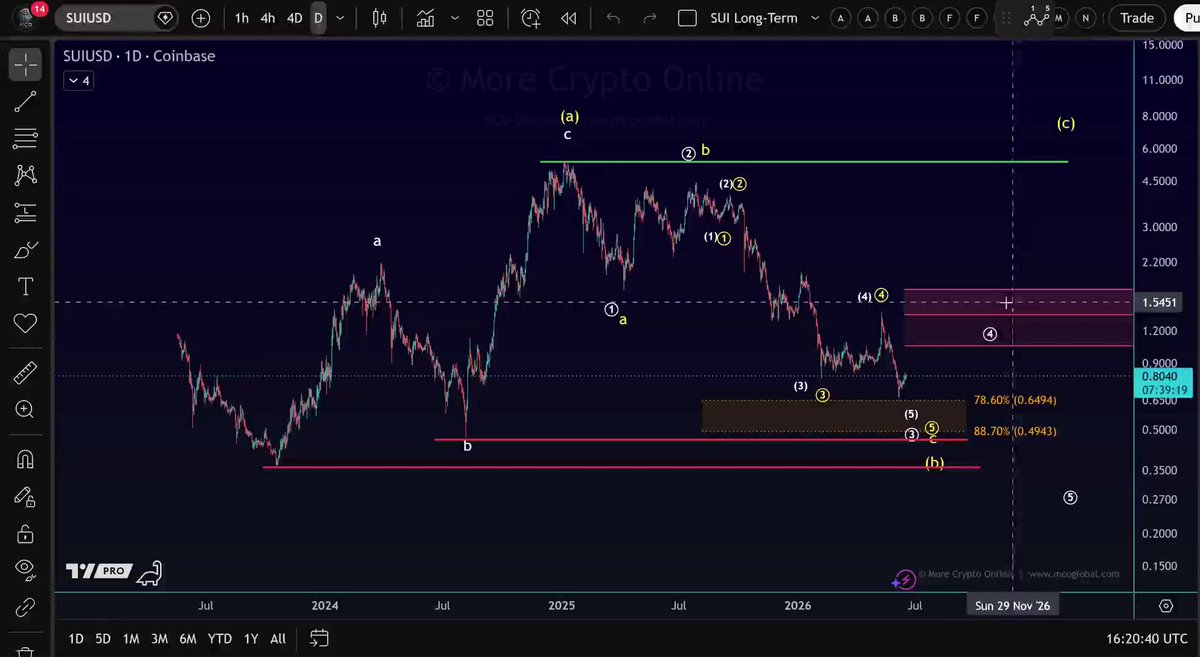Activate the zoom in tool
1200x657 pixels.
pyautogui.click(x=25, y=409)
